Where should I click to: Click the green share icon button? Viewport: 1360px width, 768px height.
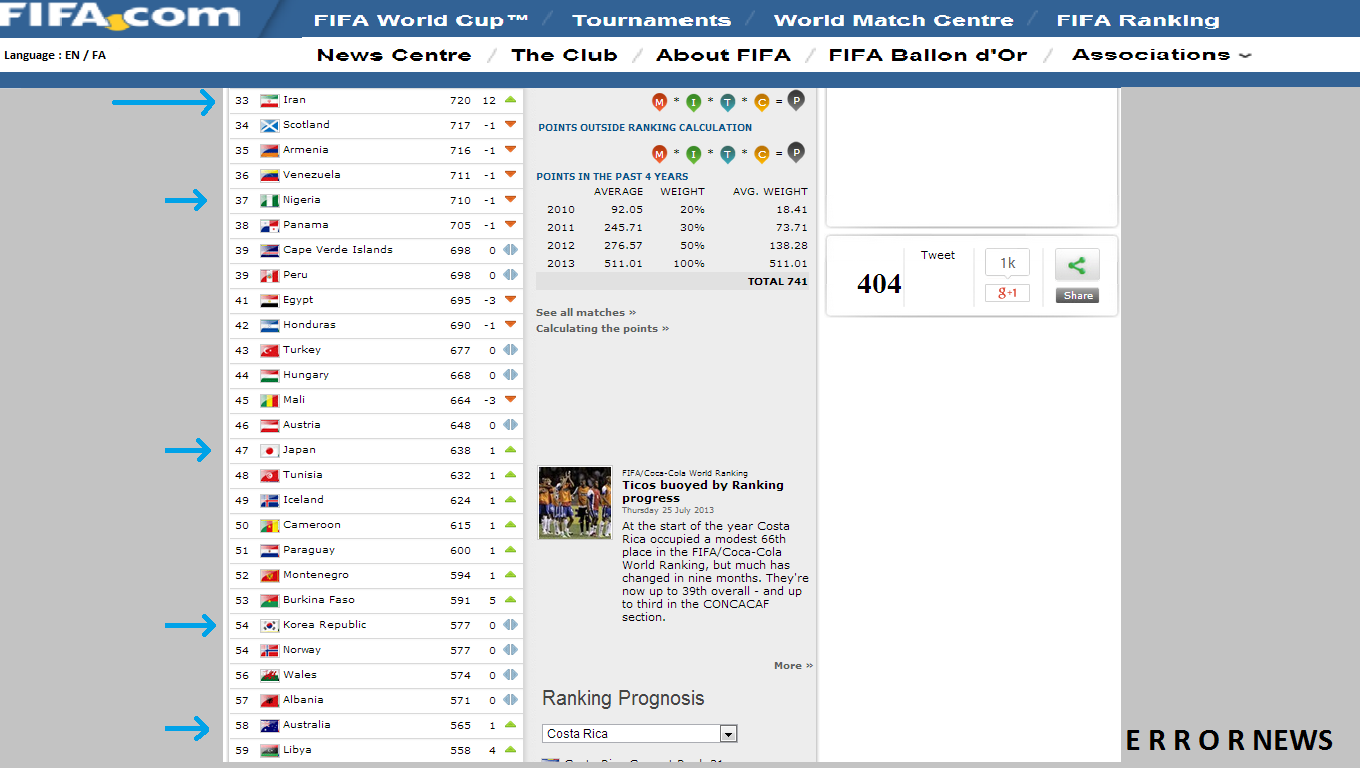click(x=1077, y=265)
